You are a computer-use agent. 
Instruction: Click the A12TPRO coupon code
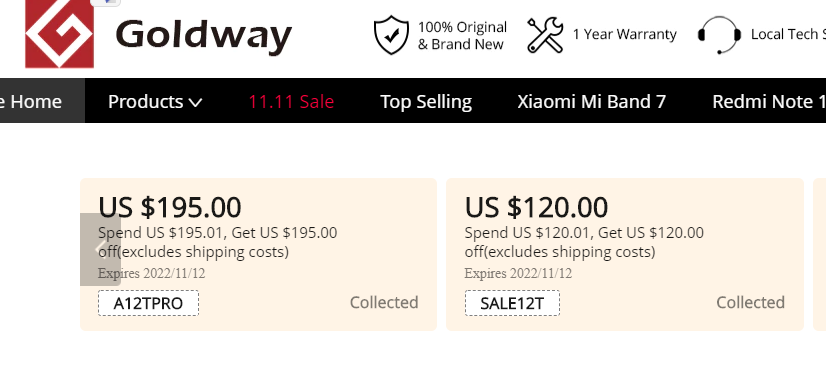(x=148, y=303)
